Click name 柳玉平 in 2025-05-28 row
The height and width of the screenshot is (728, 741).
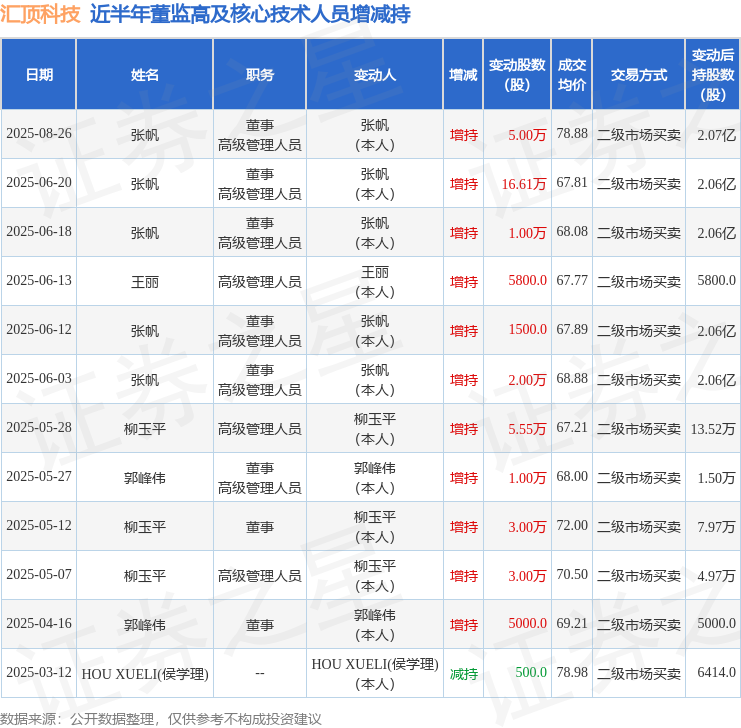click(x=145, y=429)
